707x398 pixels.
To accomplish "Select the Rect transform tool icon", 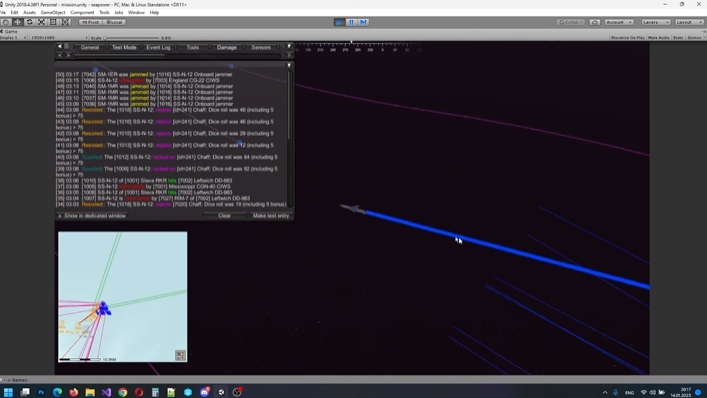I will 53,22.
